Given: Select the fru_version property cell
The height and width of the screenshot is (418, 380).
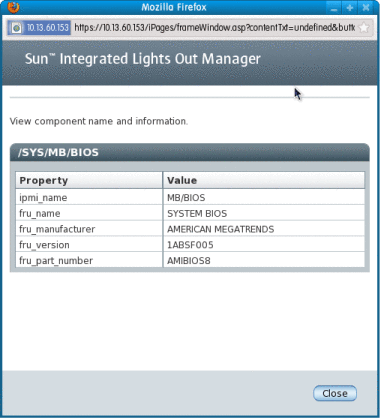Looking at the screenshot, I should click(89, 244).
